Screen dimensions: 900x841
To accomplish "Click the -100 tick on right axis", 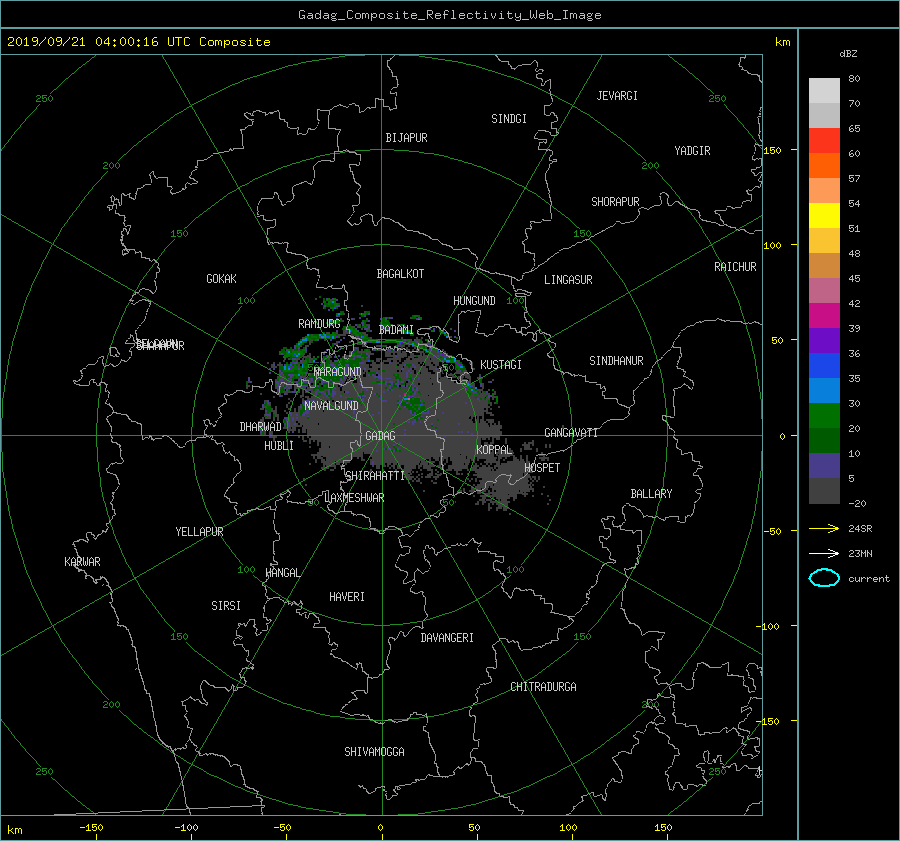I will click(x=767, y=626).
